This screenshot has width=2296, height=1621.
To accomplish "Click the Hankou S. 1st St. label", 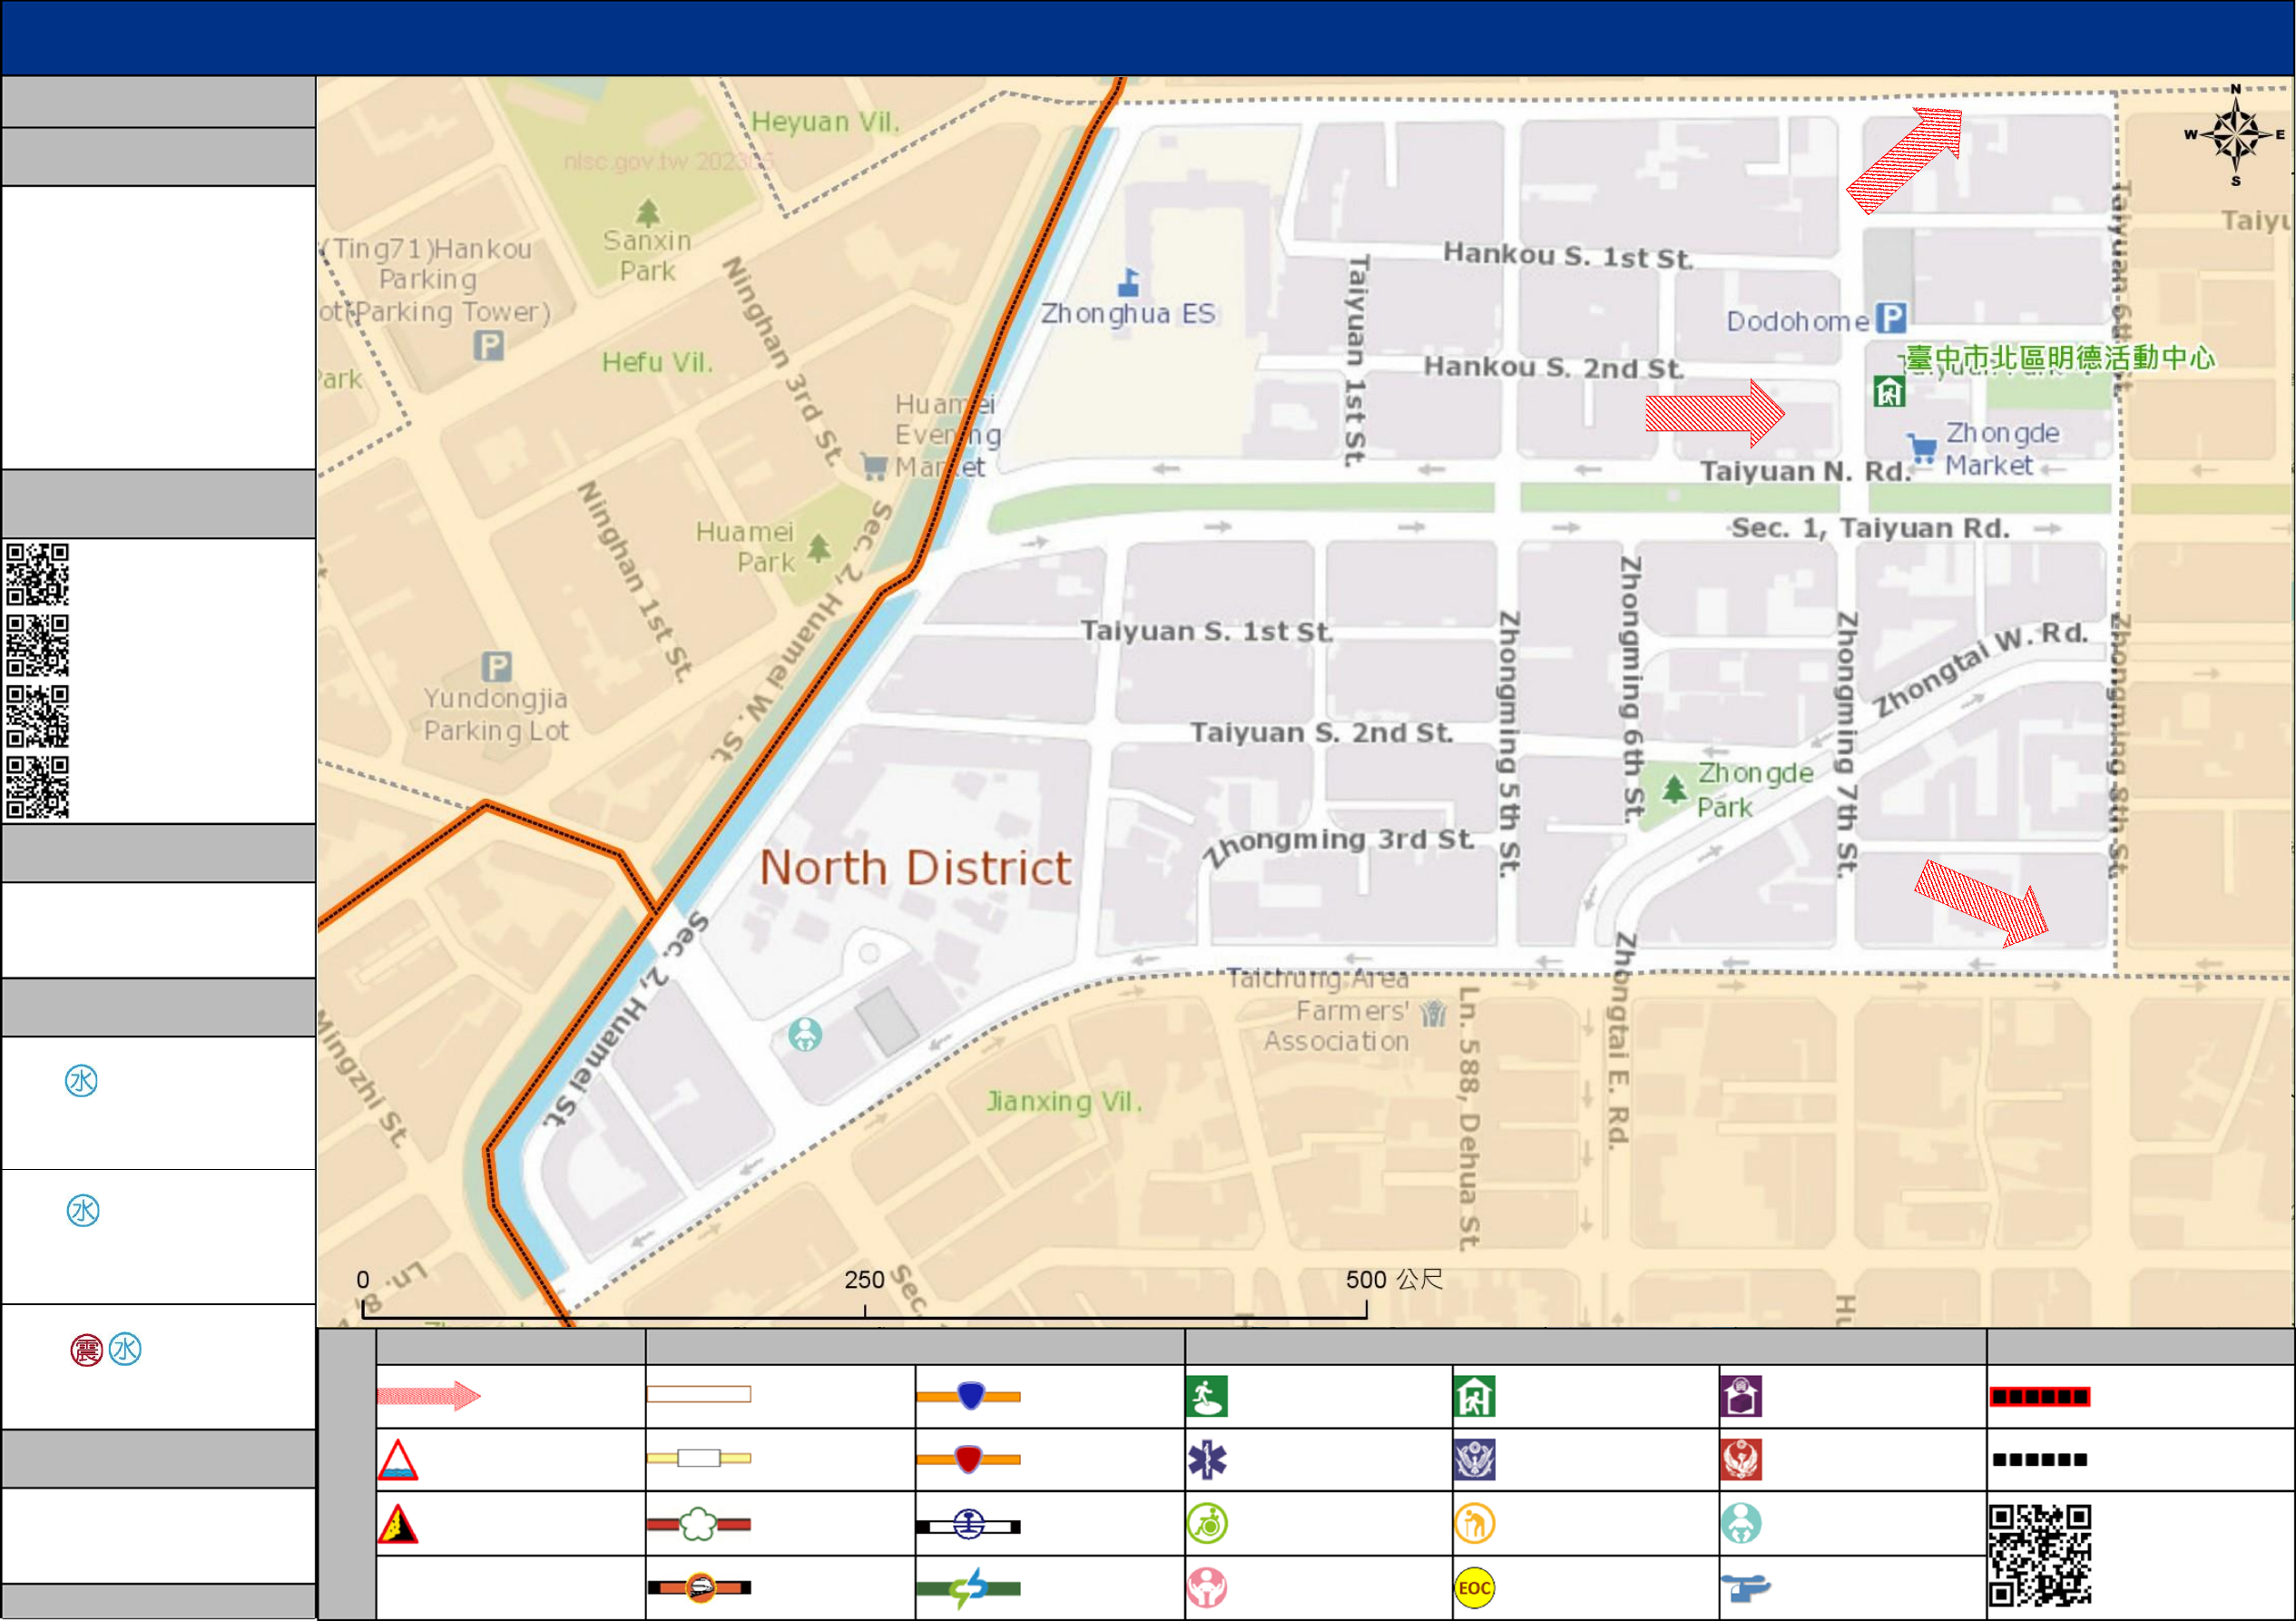I will [x=1568, y=256].
